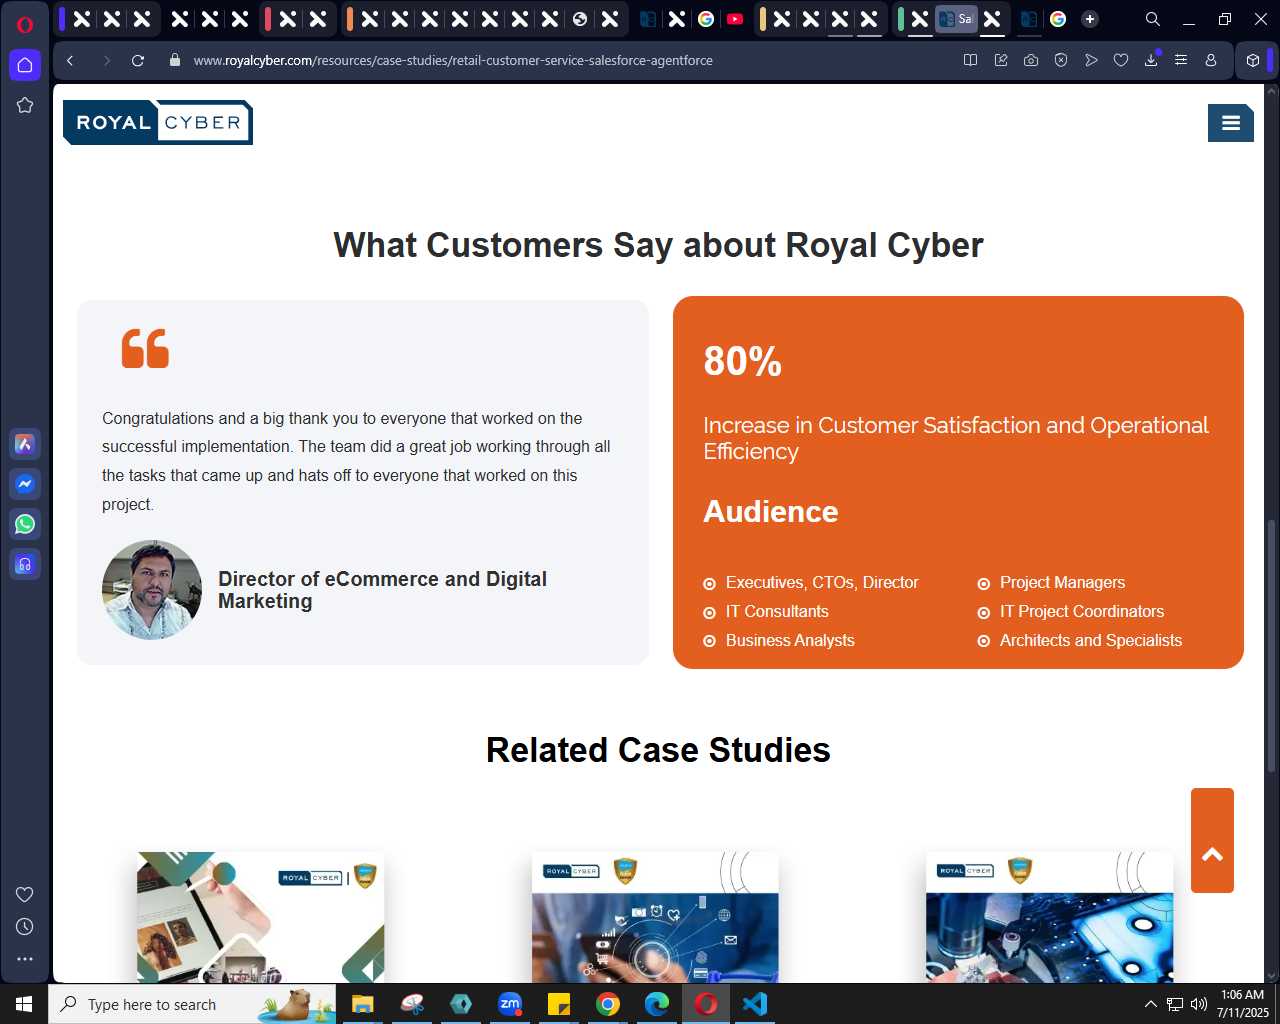Click 'IT Consultants' list item
Viewport: 1280px width, 1024px height.
click(777, 611)
